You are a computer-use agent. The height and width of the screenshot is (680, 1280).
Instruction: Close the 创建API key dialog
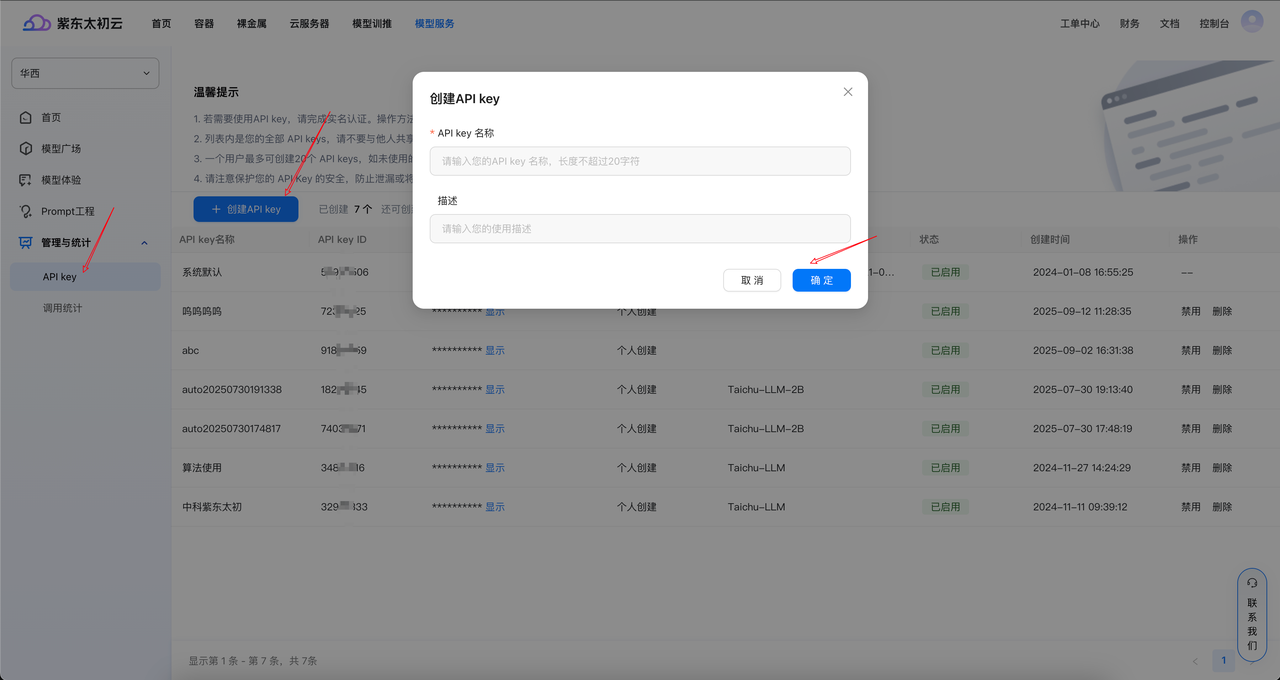tap(848, 92)
